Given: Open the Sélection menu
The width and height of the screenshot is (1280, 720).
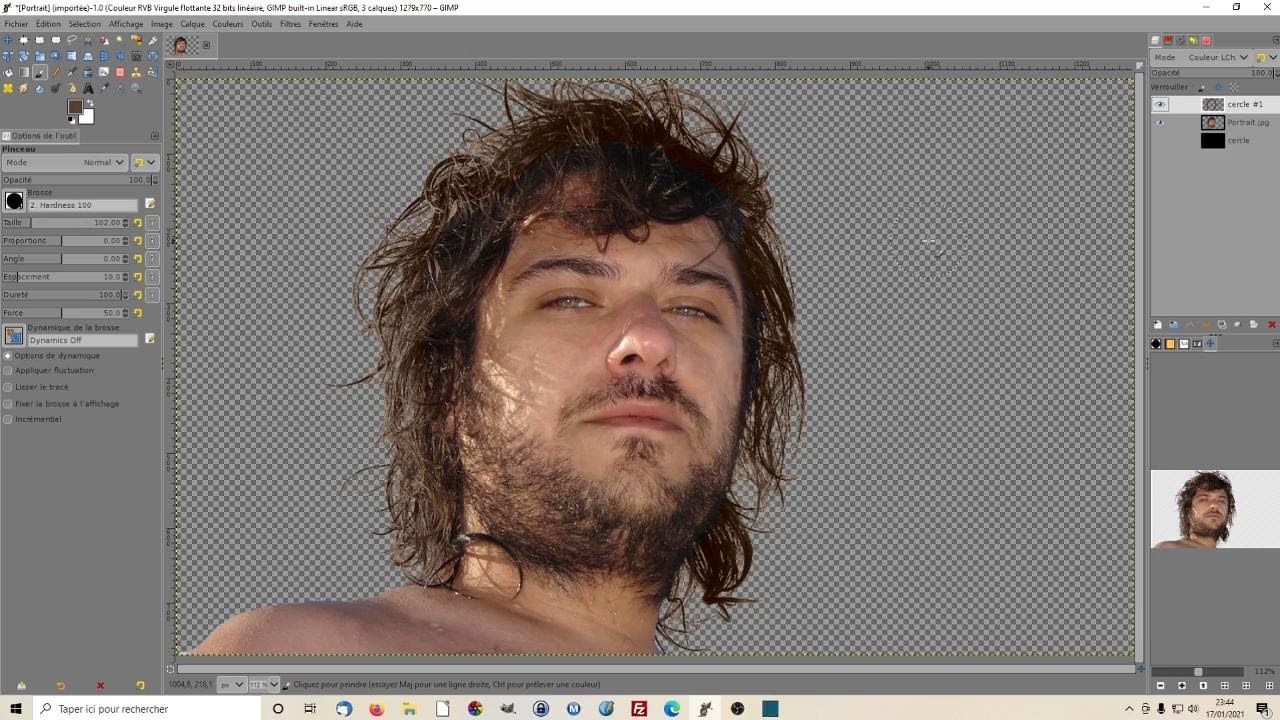Looking at the screenshot, I should (84, 24).
